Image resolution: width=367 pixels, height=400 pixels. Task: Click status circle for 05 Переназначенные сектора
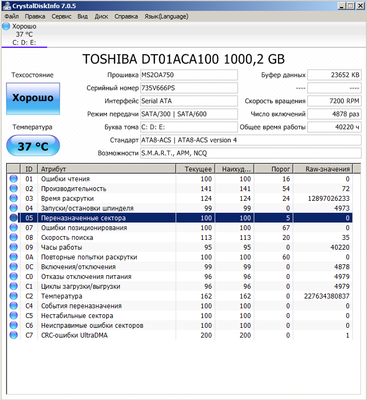(14, 218)
